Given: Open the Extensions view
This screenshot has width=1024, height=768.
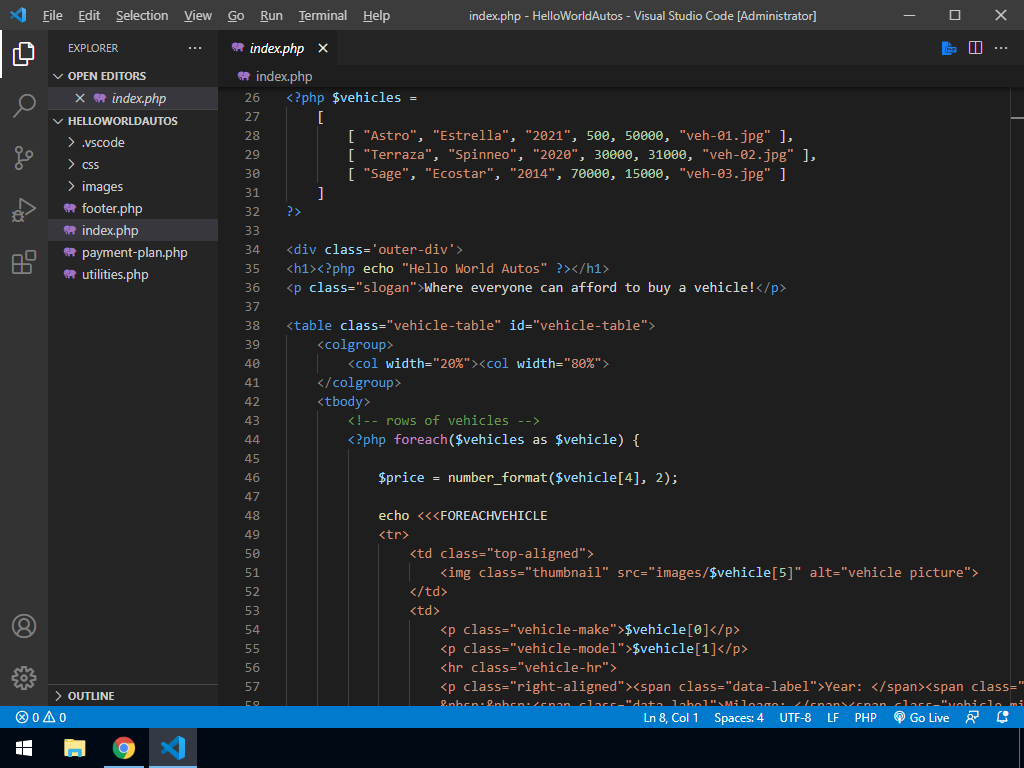Looking at the screenshot, I should pyautogui.click(x=24, y=262).
